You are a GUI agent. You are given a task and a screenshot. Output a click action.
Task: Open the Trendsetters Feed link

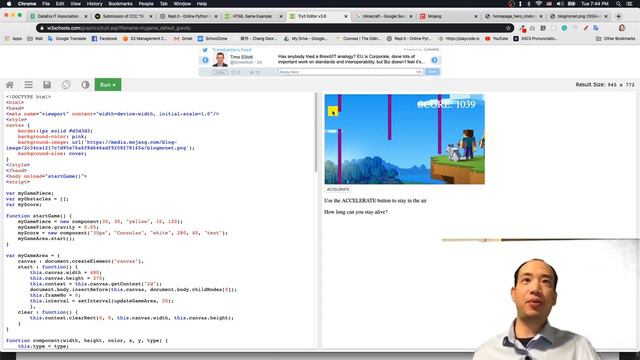tap(231, 50)
